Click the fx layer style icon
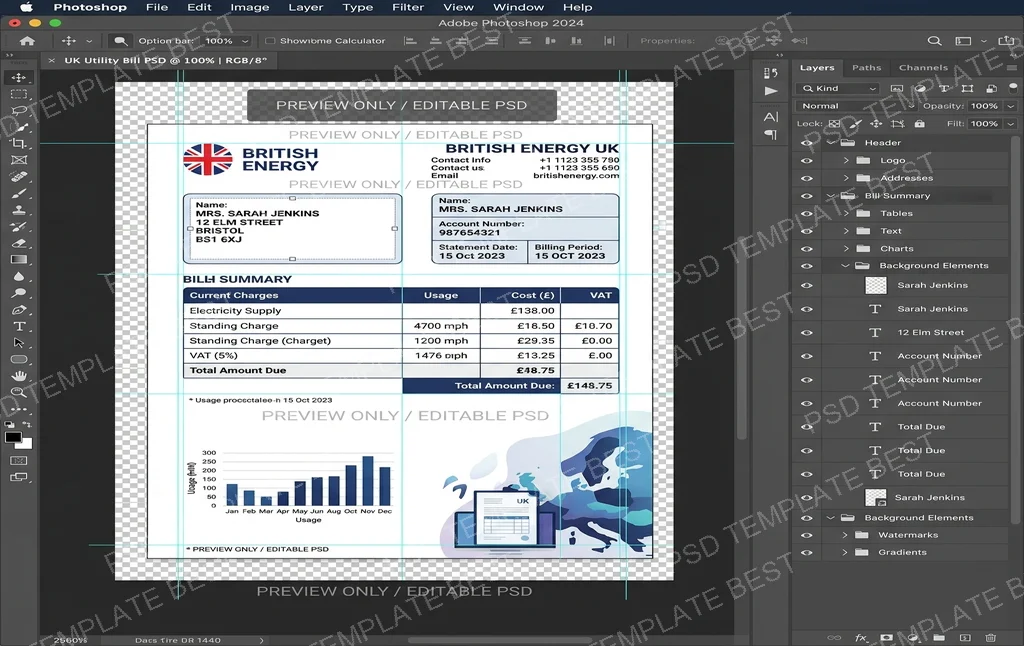This screenshot has width=1024, height=646. [861, 638]
